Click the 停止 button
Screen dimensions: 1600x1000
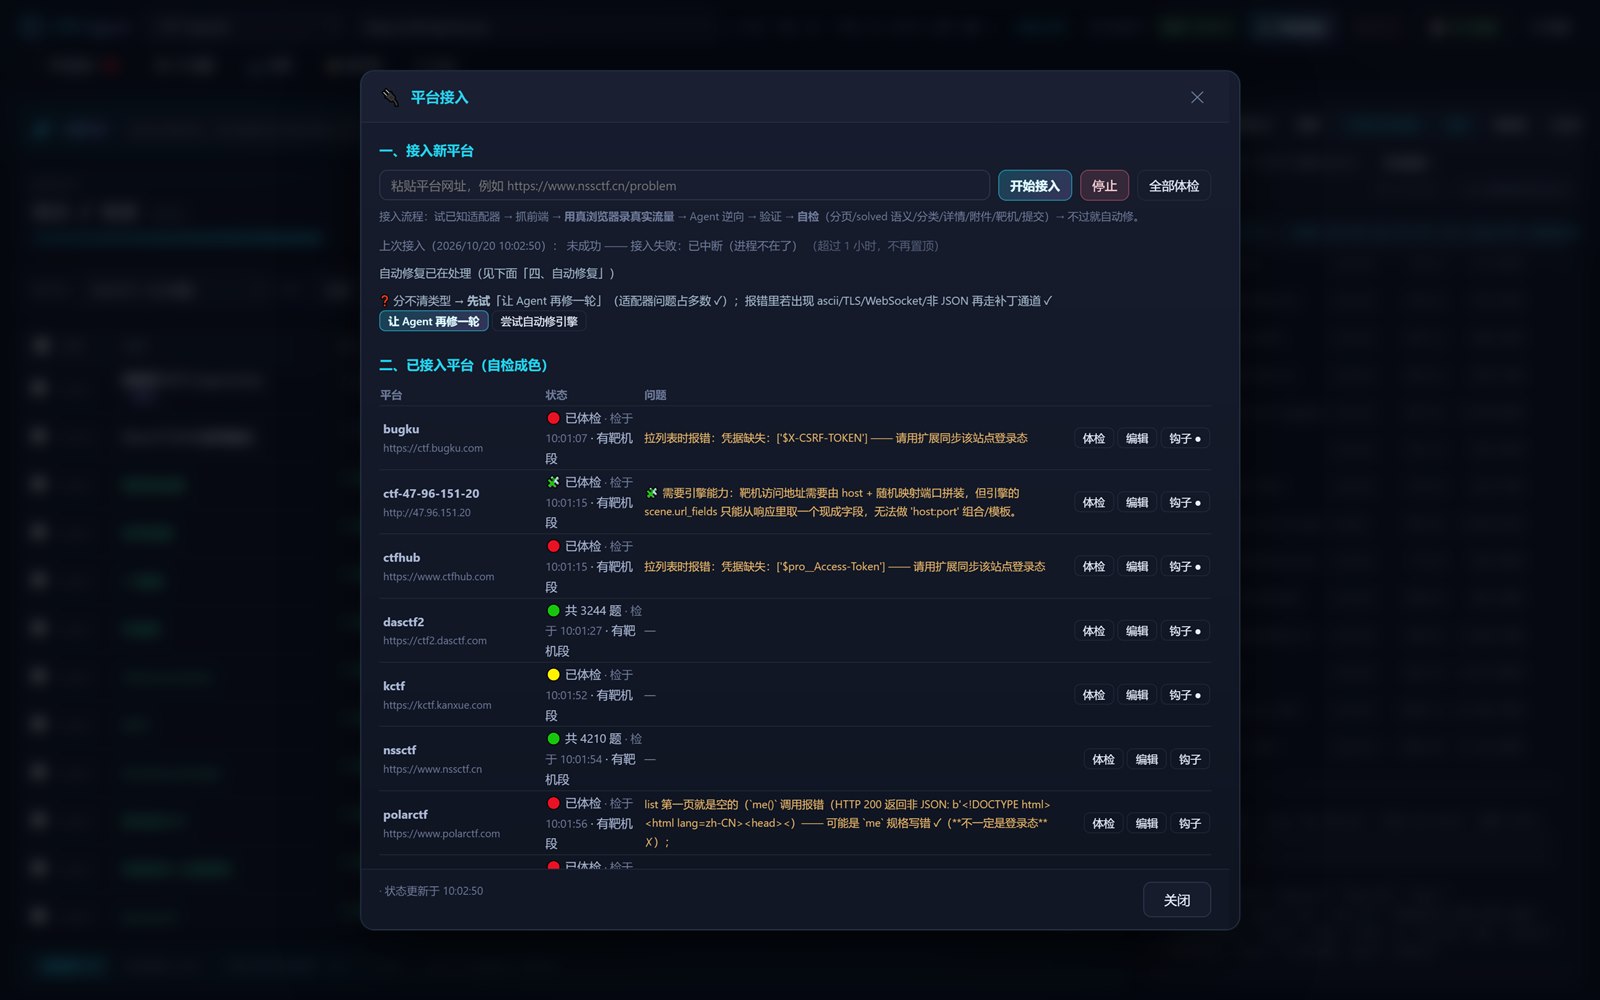pos(1104,186)
